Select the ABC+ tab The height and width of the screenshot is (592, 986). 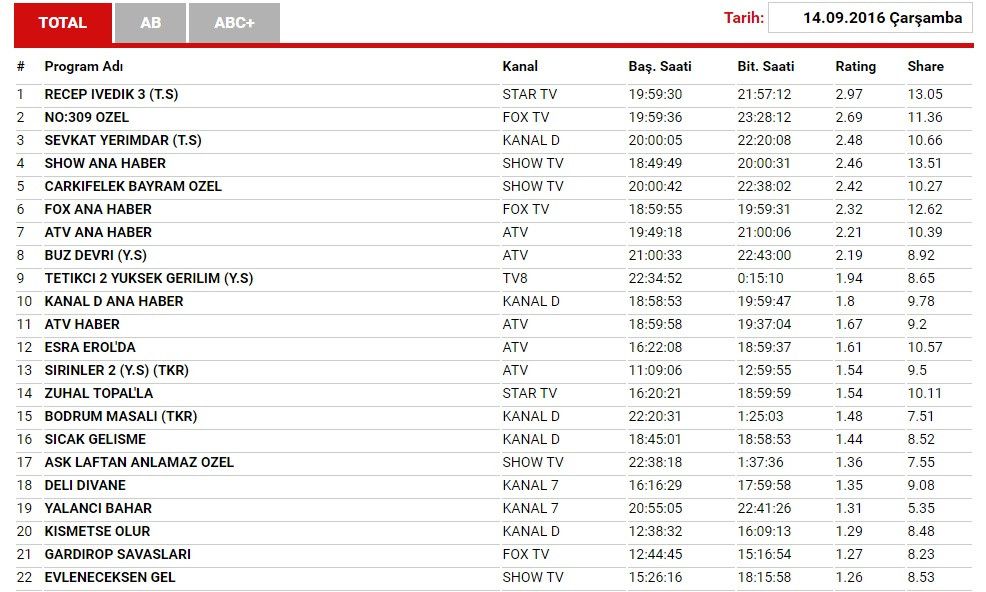point(234,23)
